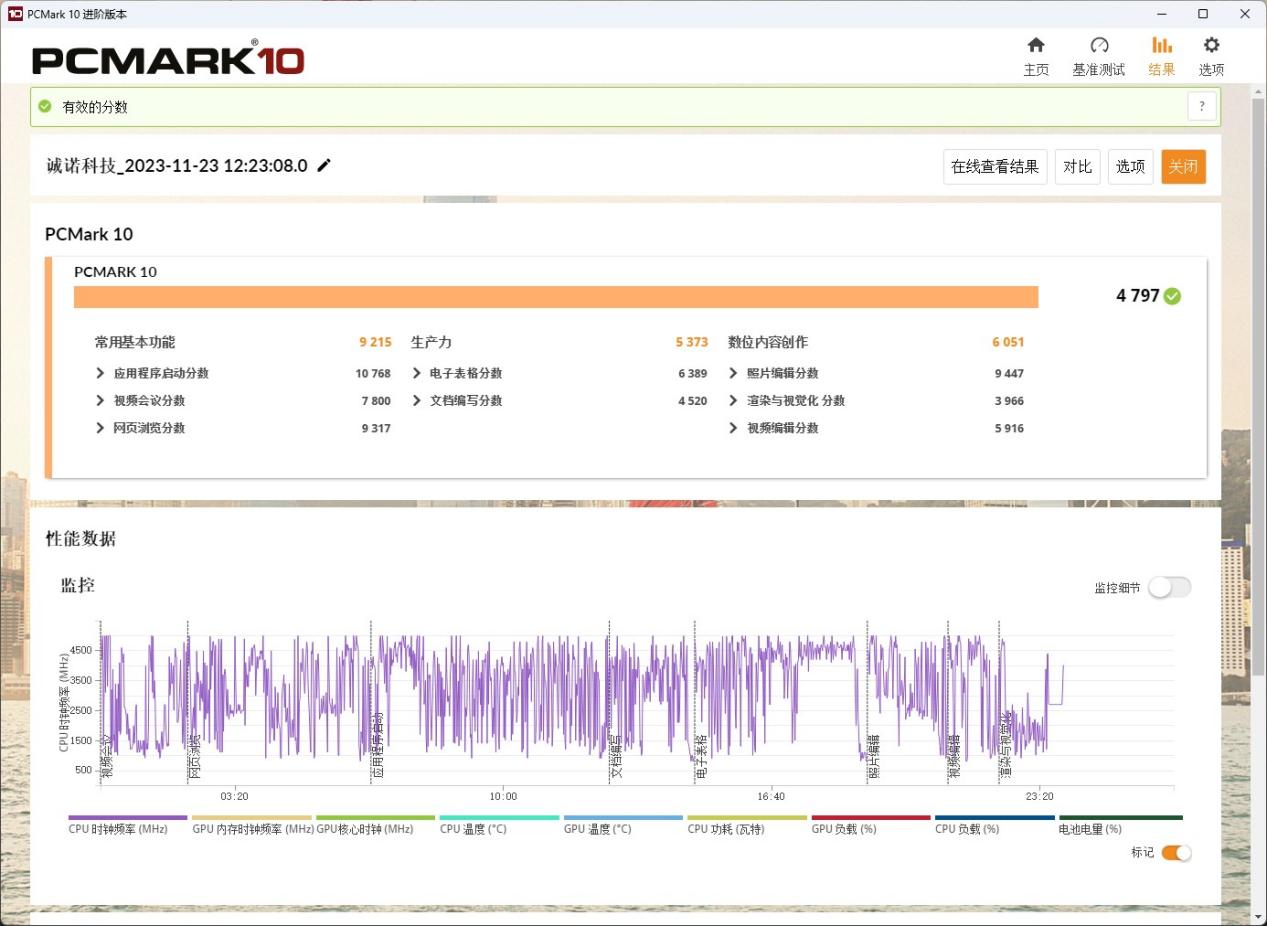Click the result title 诚诺科技_2023-11-23 12:23:08.0

point(177,166)
